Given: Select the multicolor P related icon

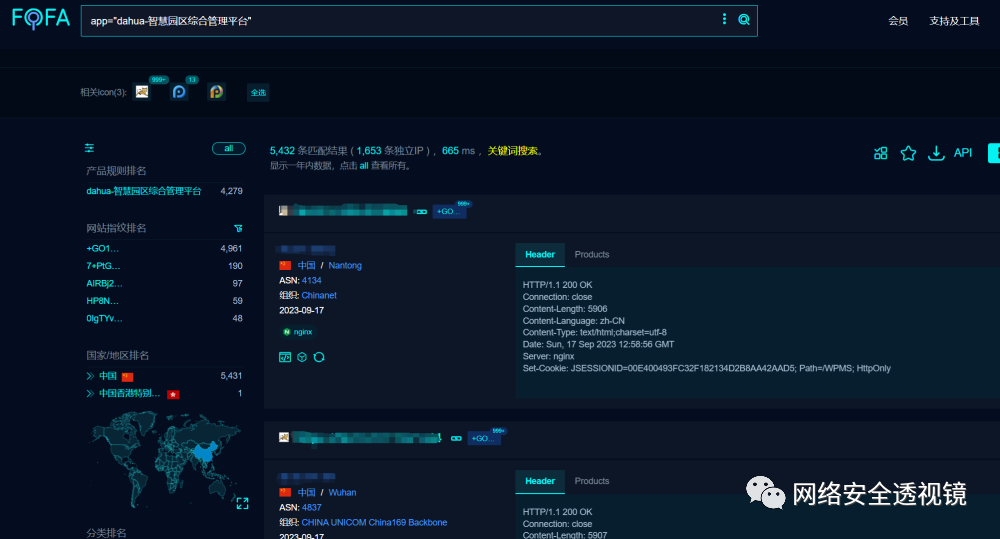Looking at the screenshot, I should (216, 92).
